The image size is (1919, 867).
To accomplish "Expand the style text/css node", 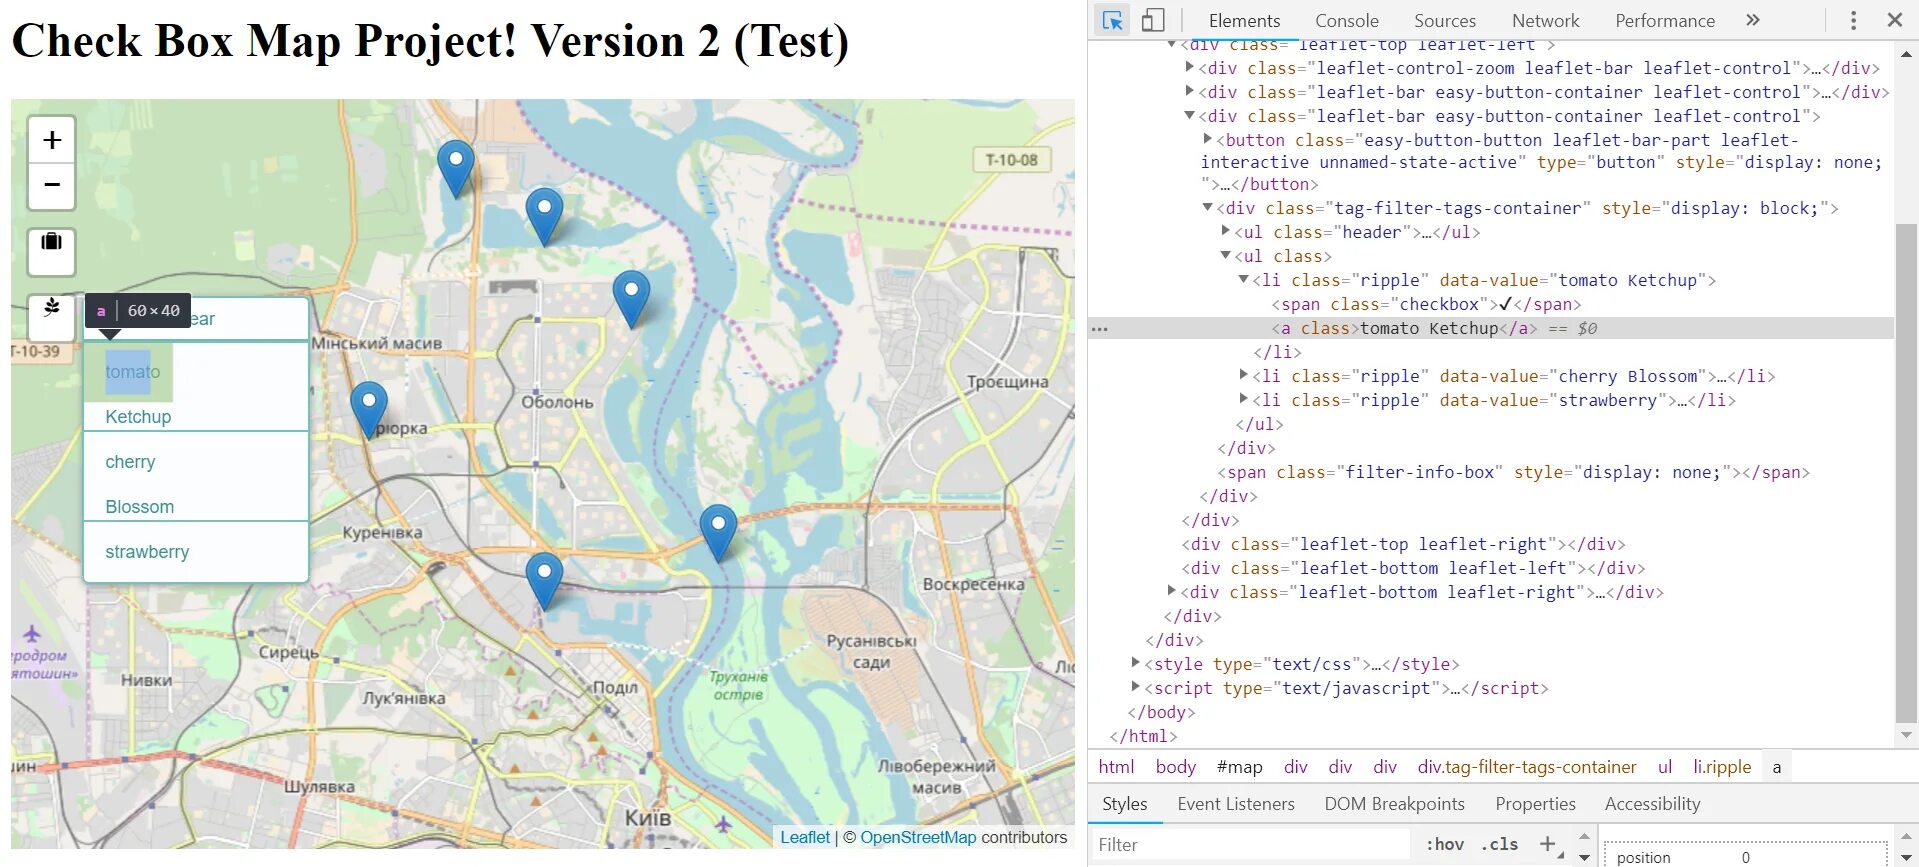I will tap(1135, 663).
